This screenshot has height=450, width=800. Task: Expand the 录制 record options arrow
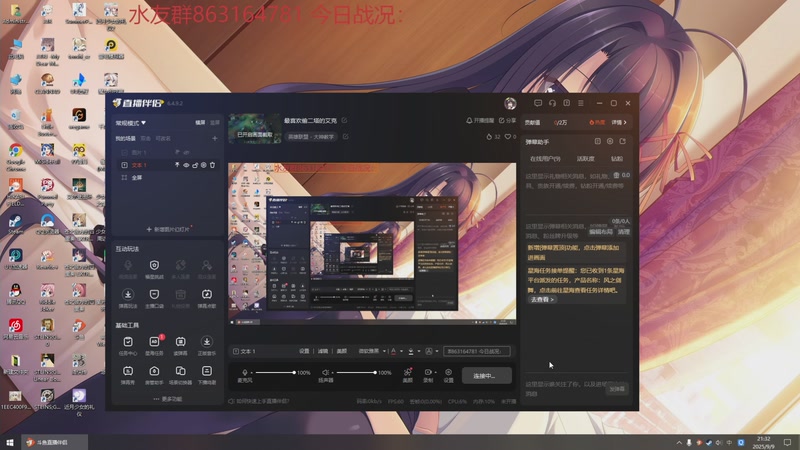point(435,372)
